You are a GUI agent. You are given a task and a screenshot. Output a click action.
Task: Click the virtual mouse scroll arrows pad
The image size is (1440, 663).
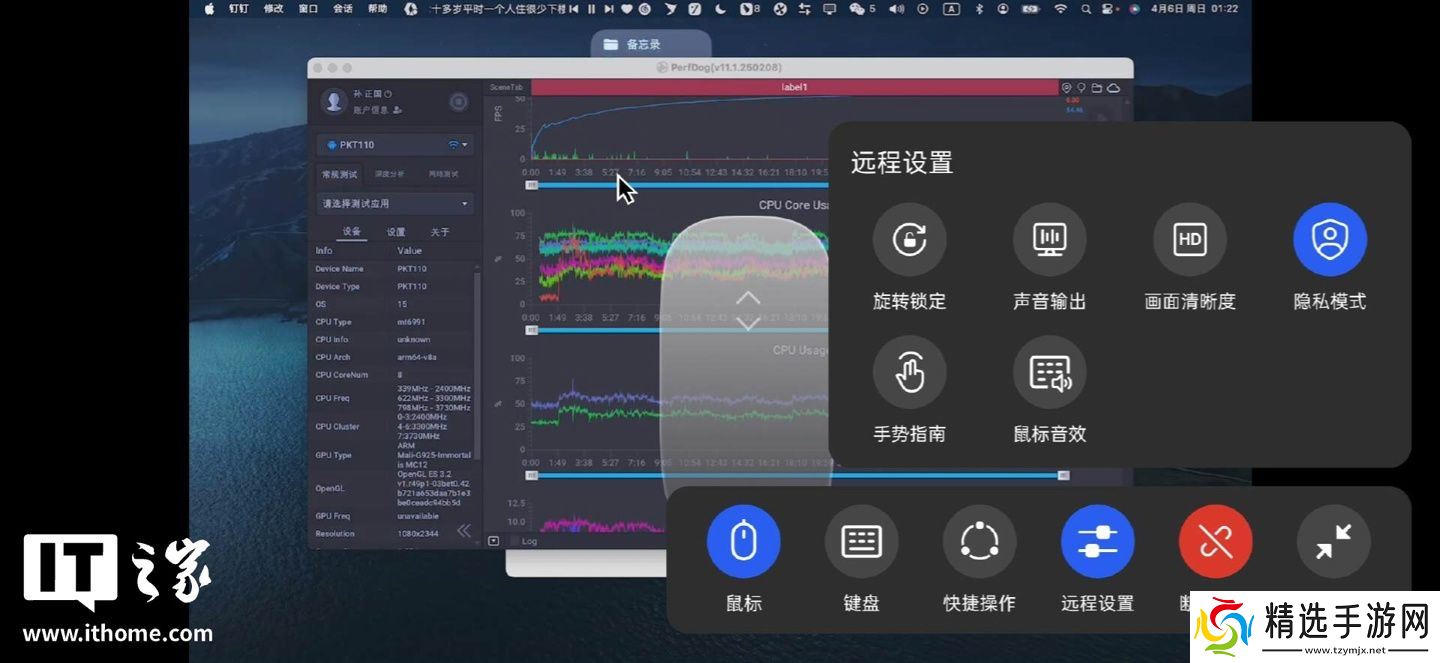[748, 311]
